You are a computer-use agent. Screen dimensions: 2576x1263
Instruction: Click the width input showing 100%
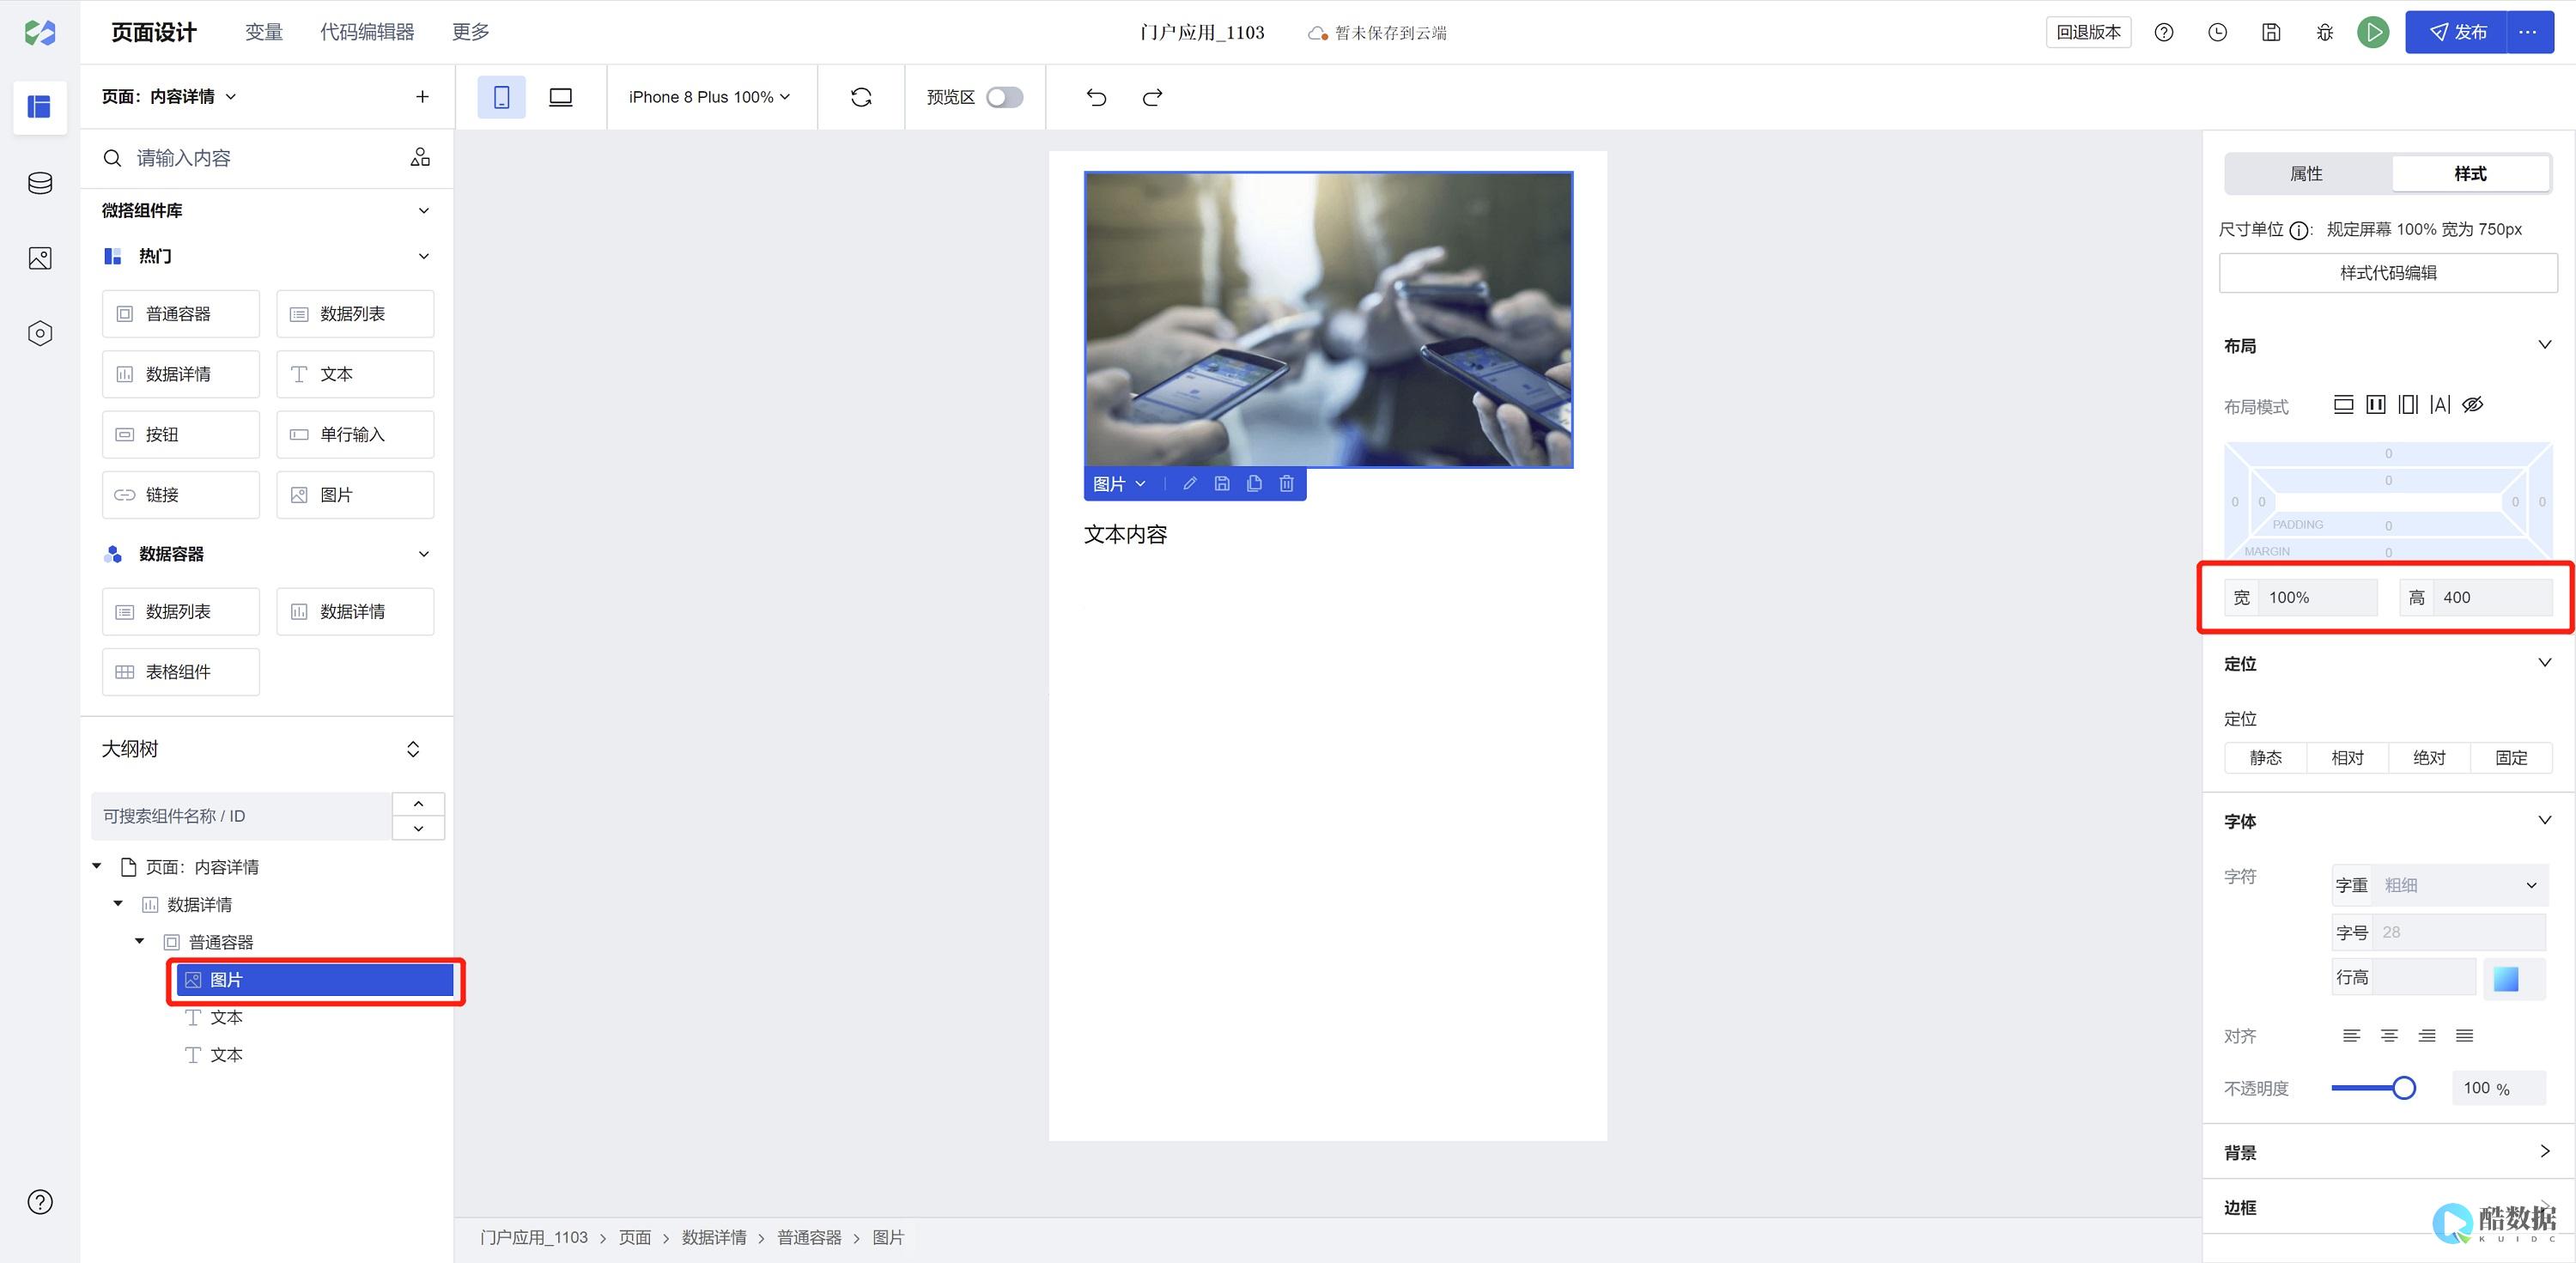point(2318,597)
